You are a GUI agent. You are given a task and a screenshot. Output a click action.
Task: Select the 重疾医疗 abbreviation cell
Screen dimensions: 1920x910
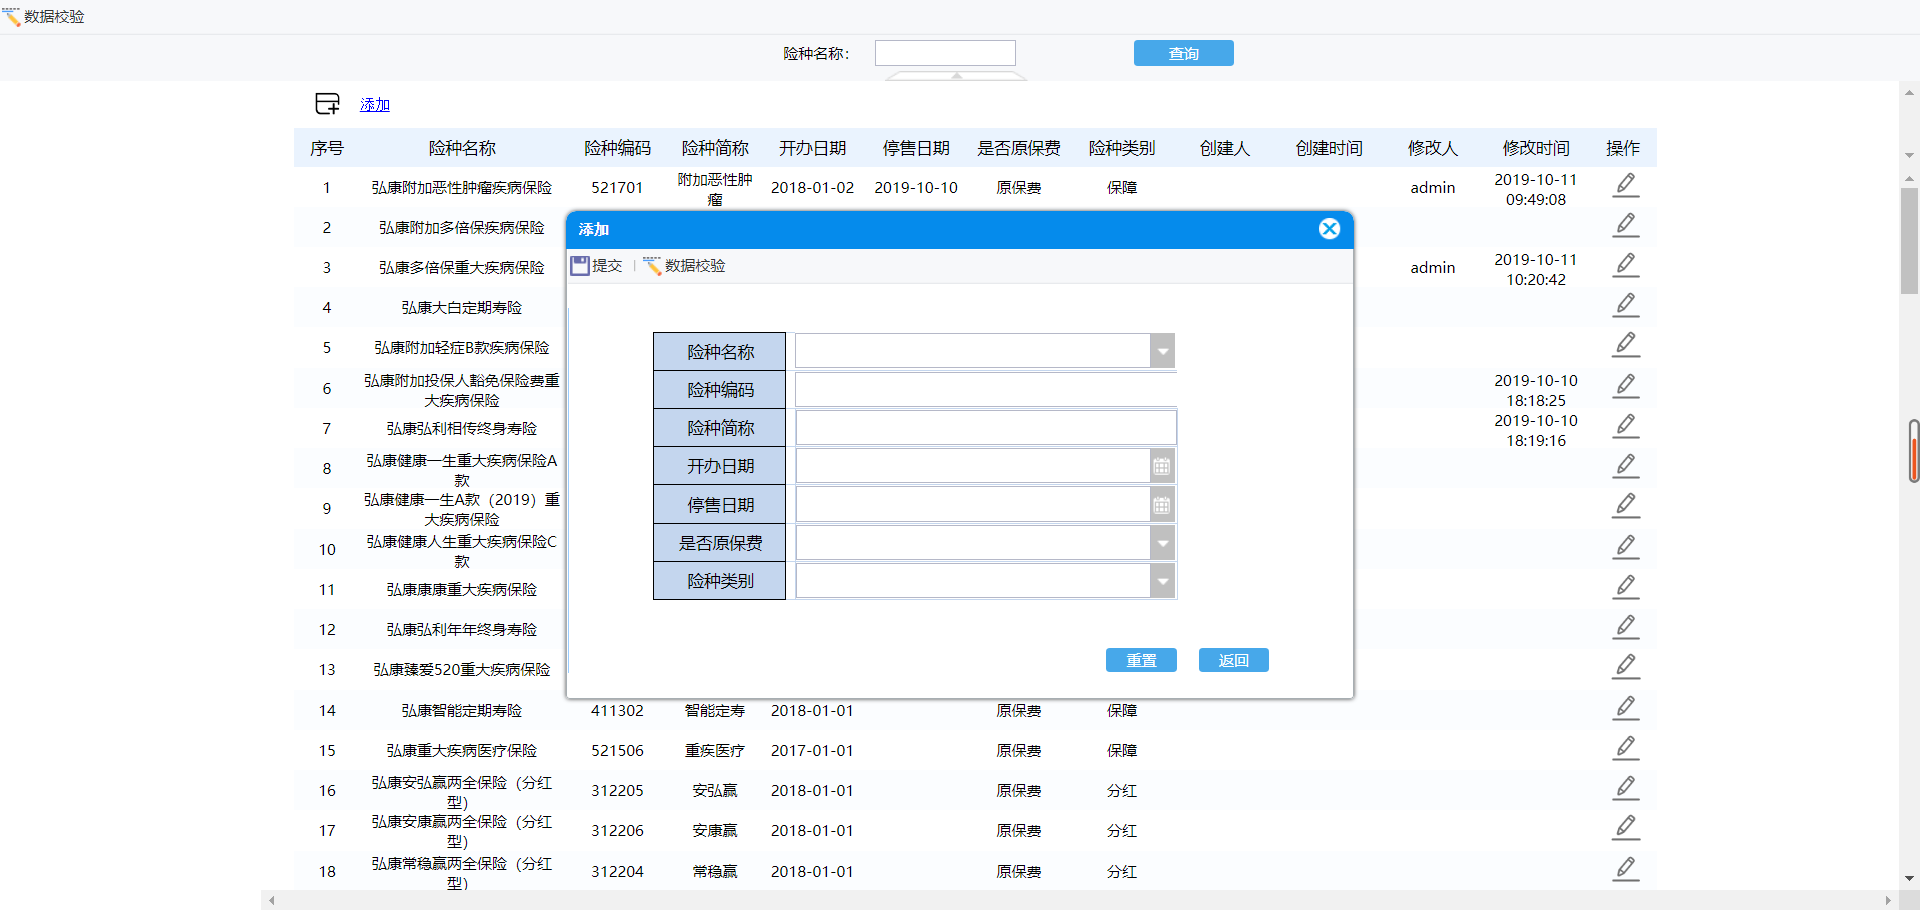coord(715,750)
